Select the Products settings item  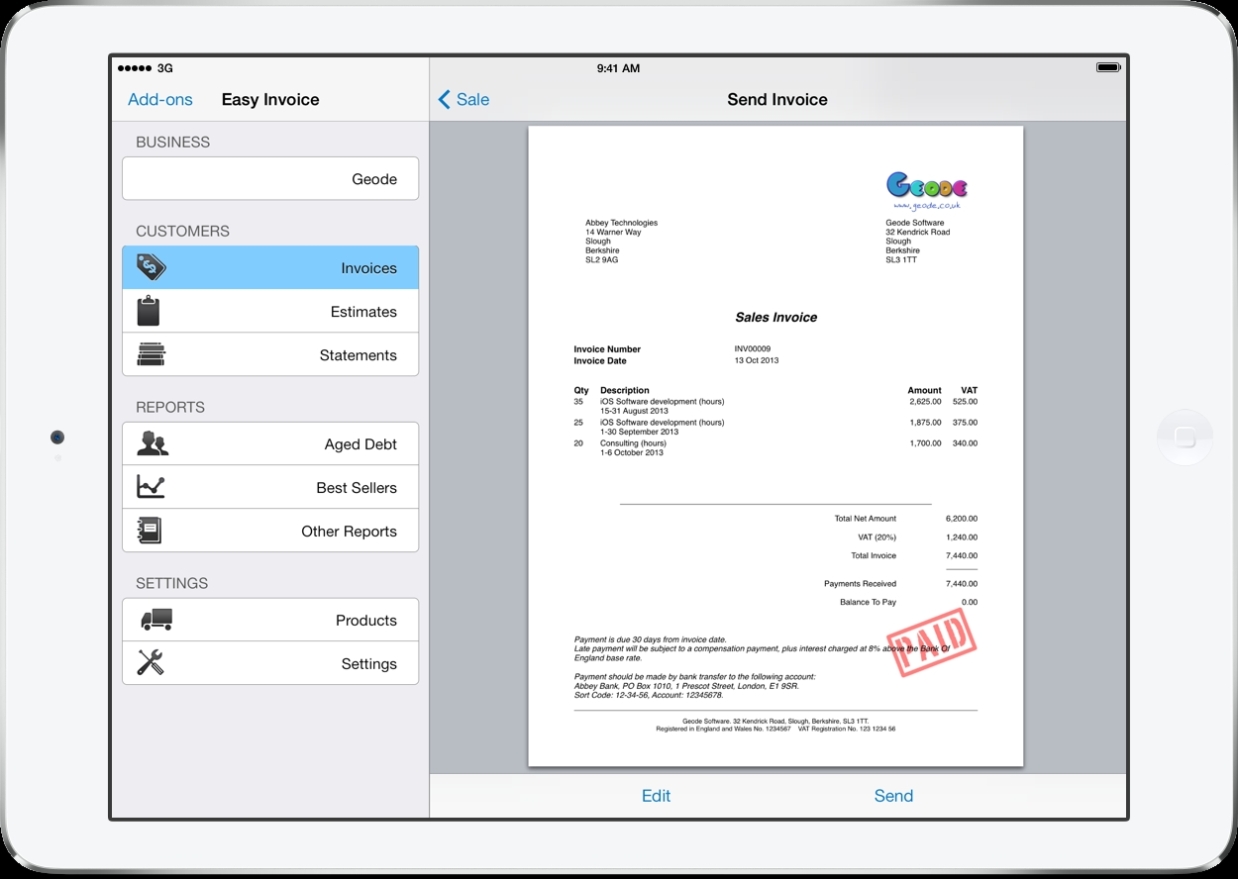pyautogui.click(x=270, y=620)
